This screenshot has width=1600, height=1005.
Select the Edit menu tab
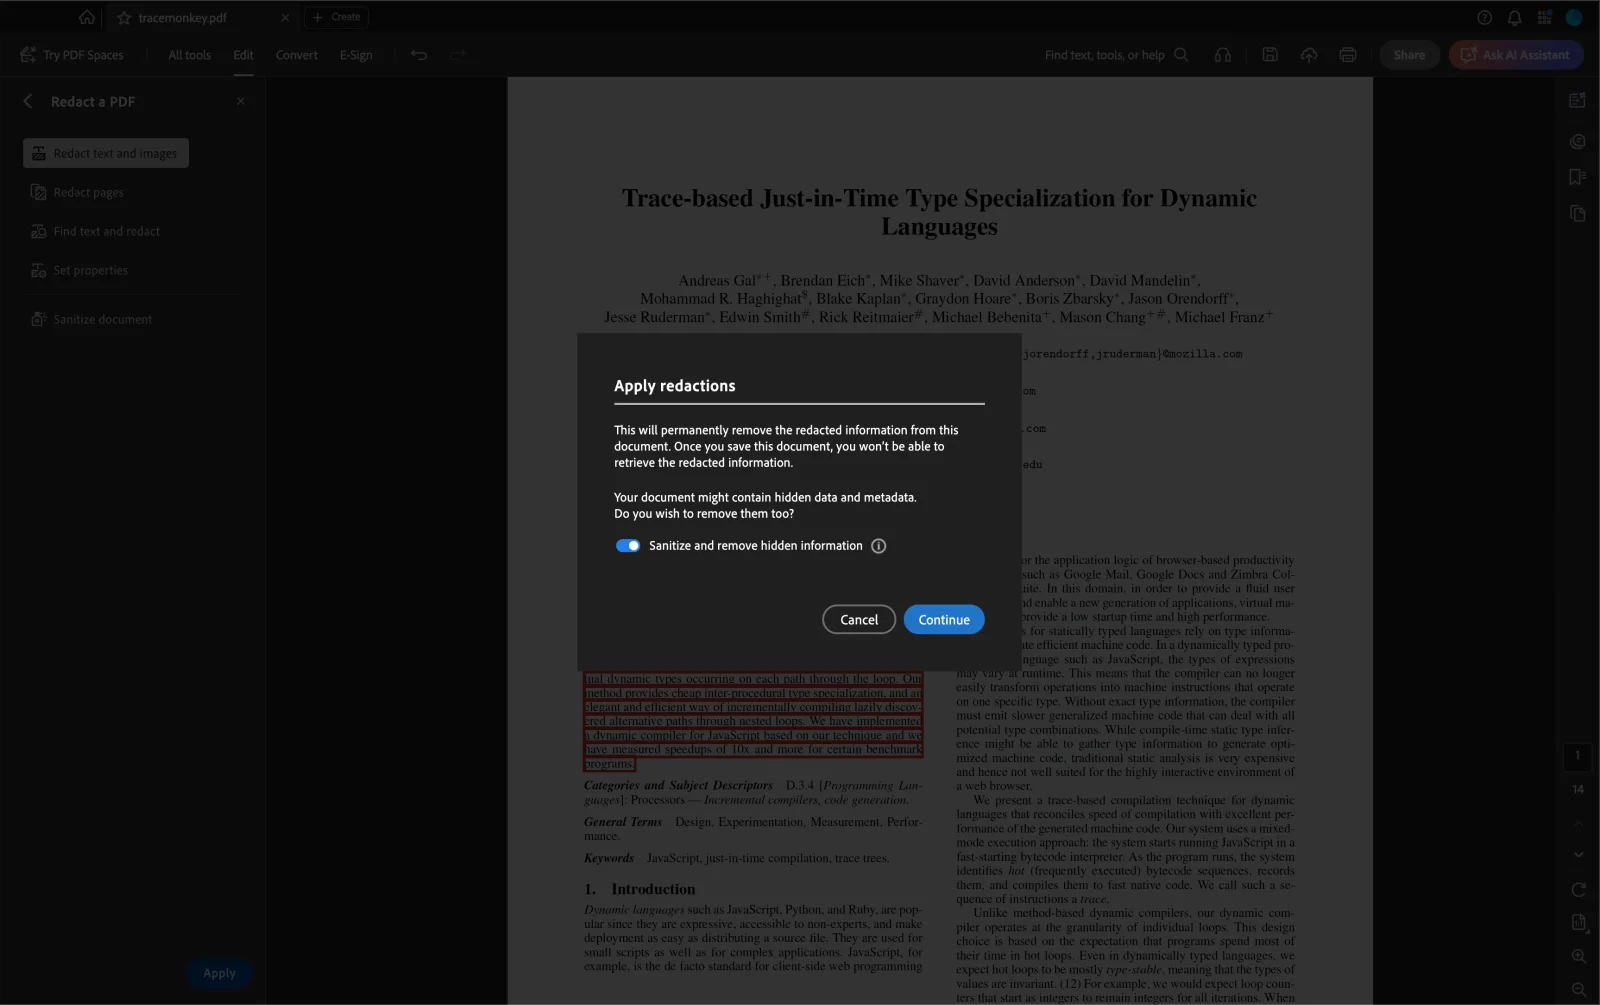coord(243,55)
